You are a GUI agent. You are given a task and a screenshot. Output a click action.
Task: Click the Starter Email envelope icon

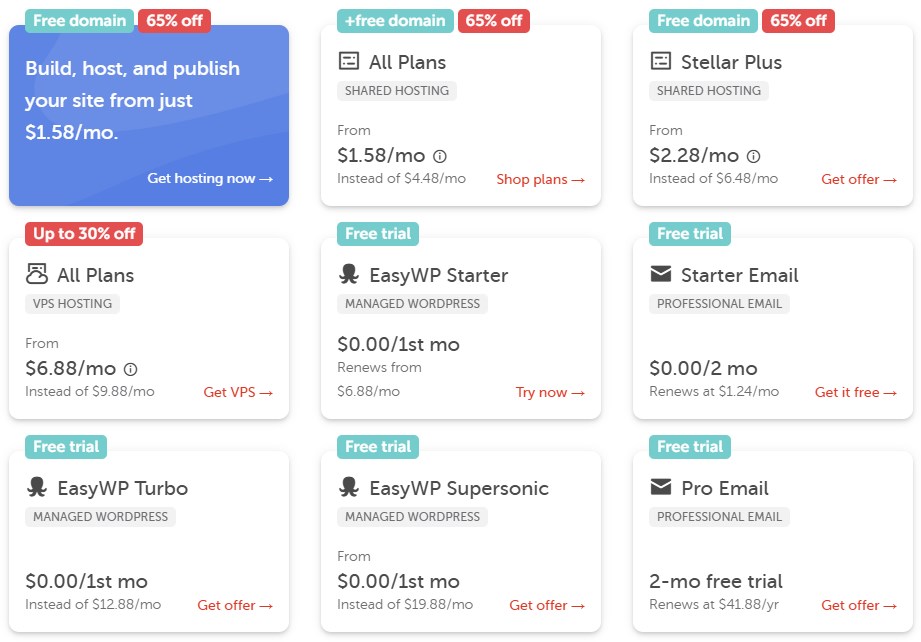point(661,274)
